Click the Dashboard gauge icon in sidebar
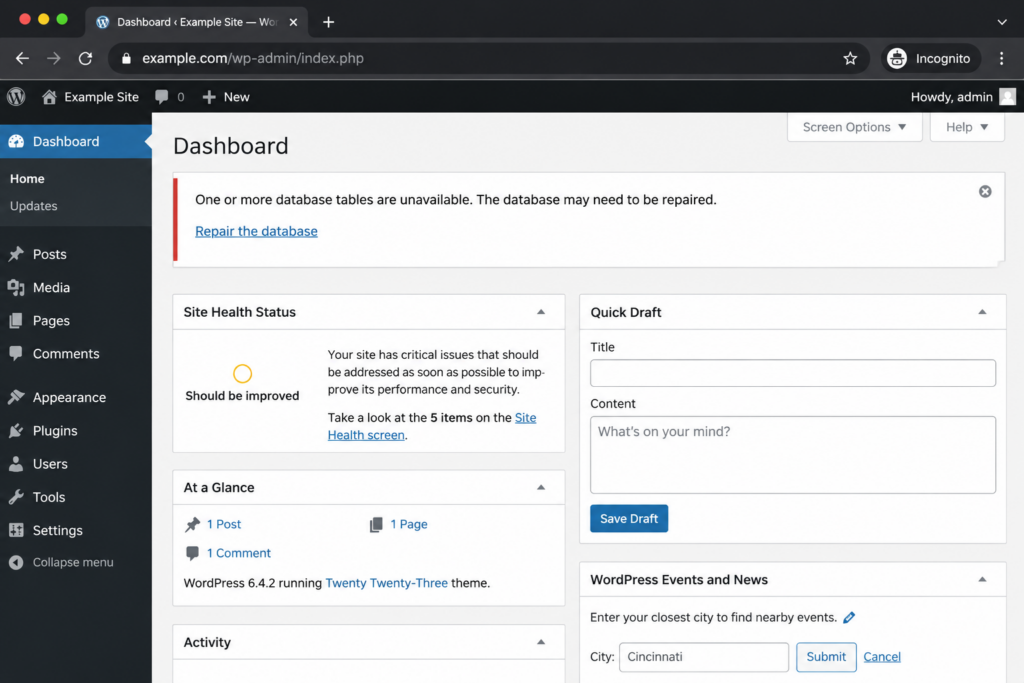This screenshot has height=683, width=1024. (x=16, y=141)
